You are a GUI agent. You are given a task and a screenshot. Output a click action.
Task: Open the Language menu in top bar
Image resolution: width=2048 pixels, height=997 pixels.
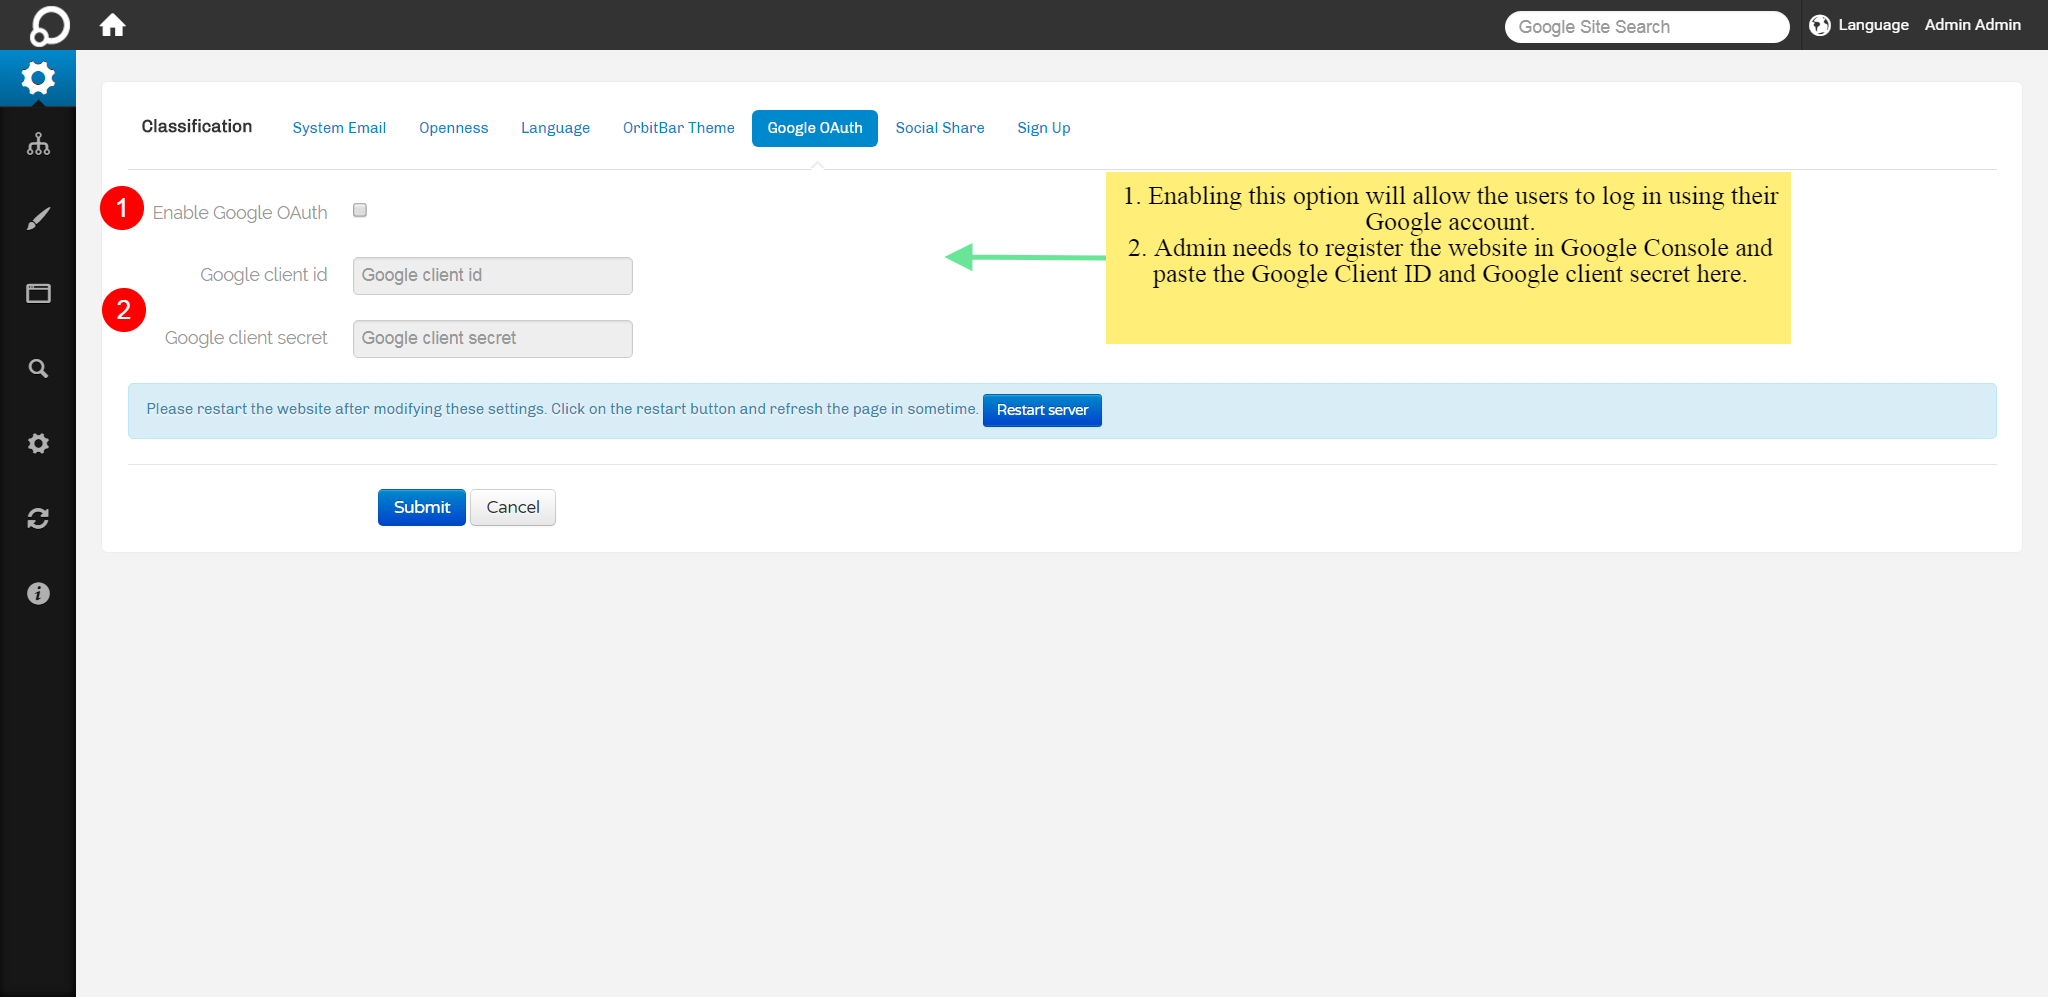point(1860,25)
